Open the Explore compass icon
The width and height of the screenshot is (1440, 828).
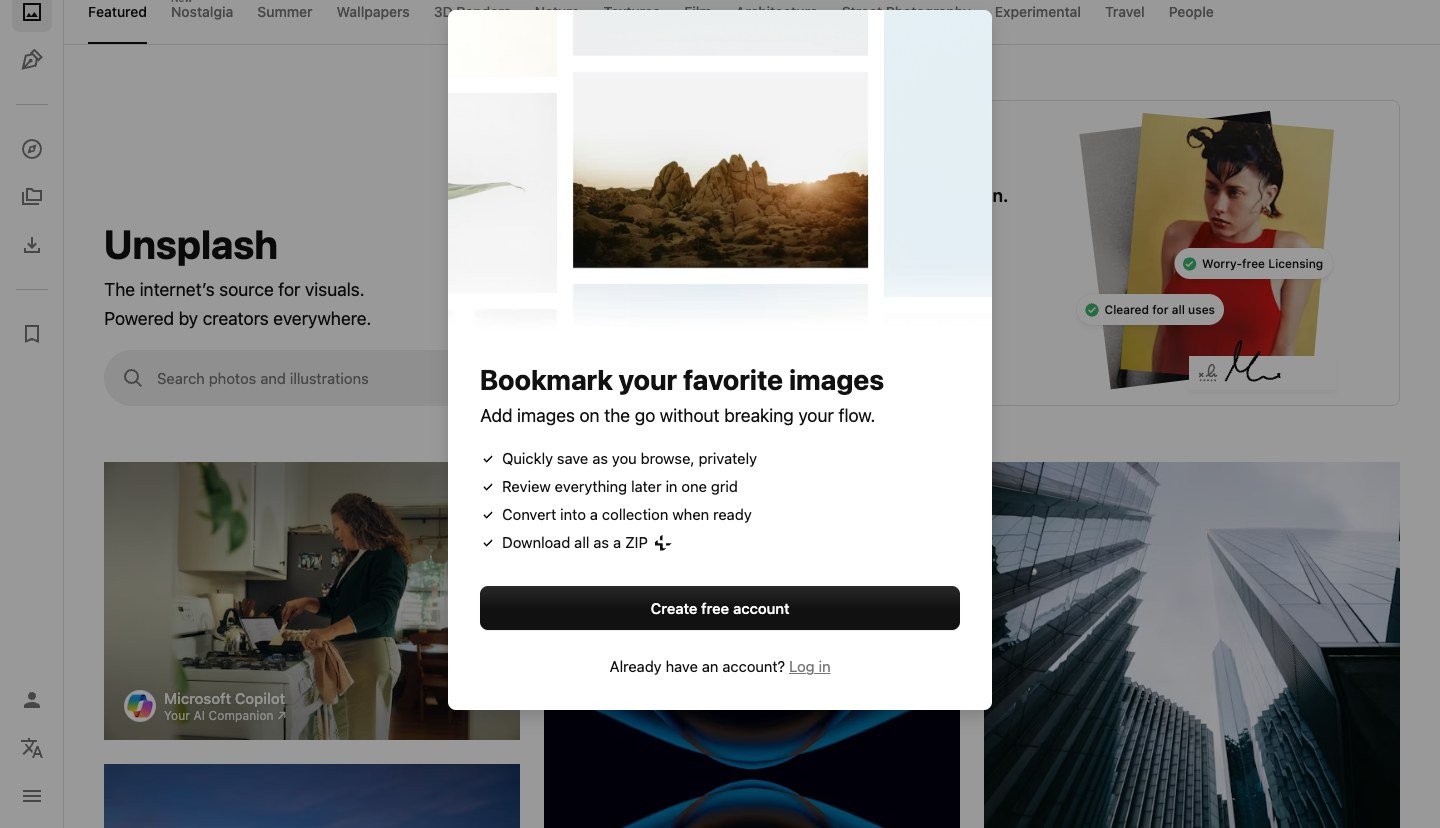pos(32,149)
